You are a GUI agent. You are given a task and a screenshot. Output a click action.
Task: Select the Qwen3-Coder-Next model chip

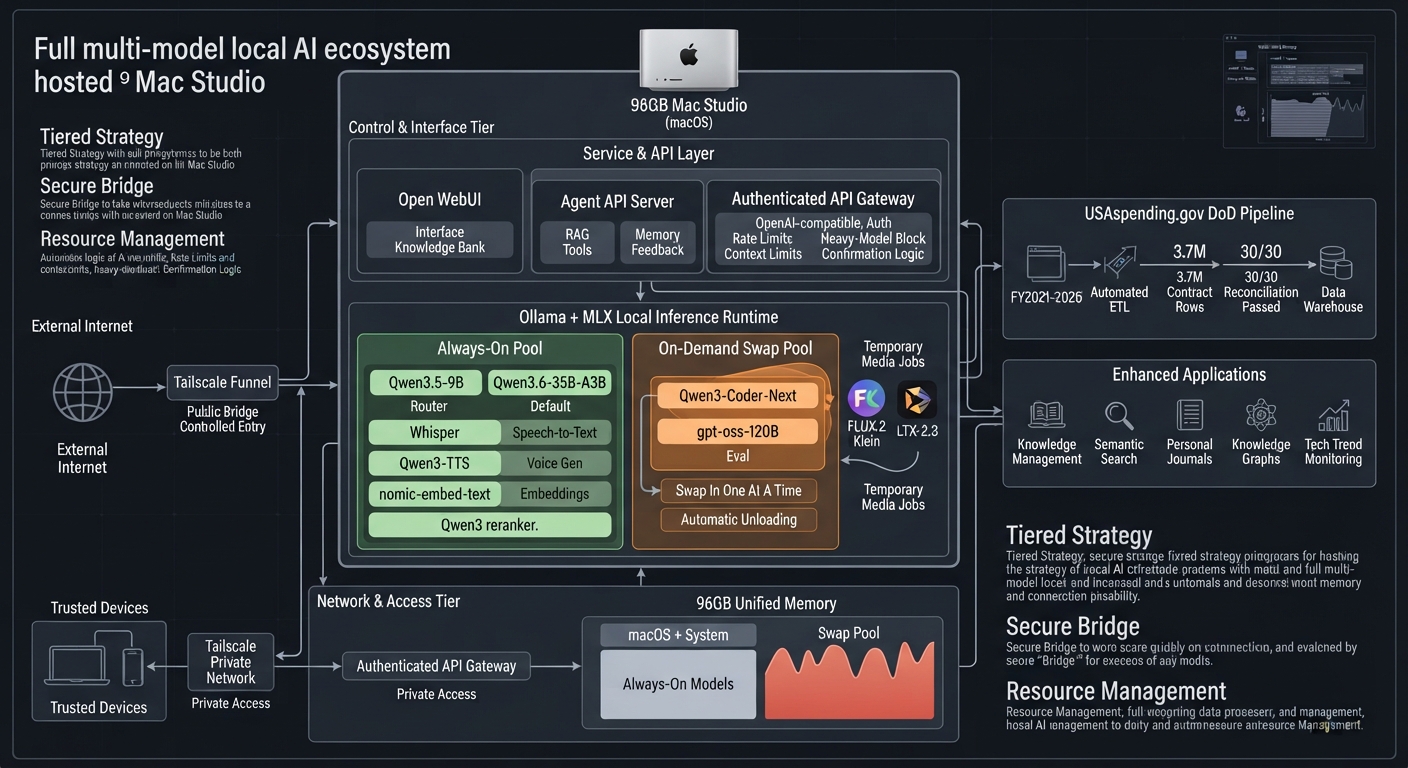point(738,396)
